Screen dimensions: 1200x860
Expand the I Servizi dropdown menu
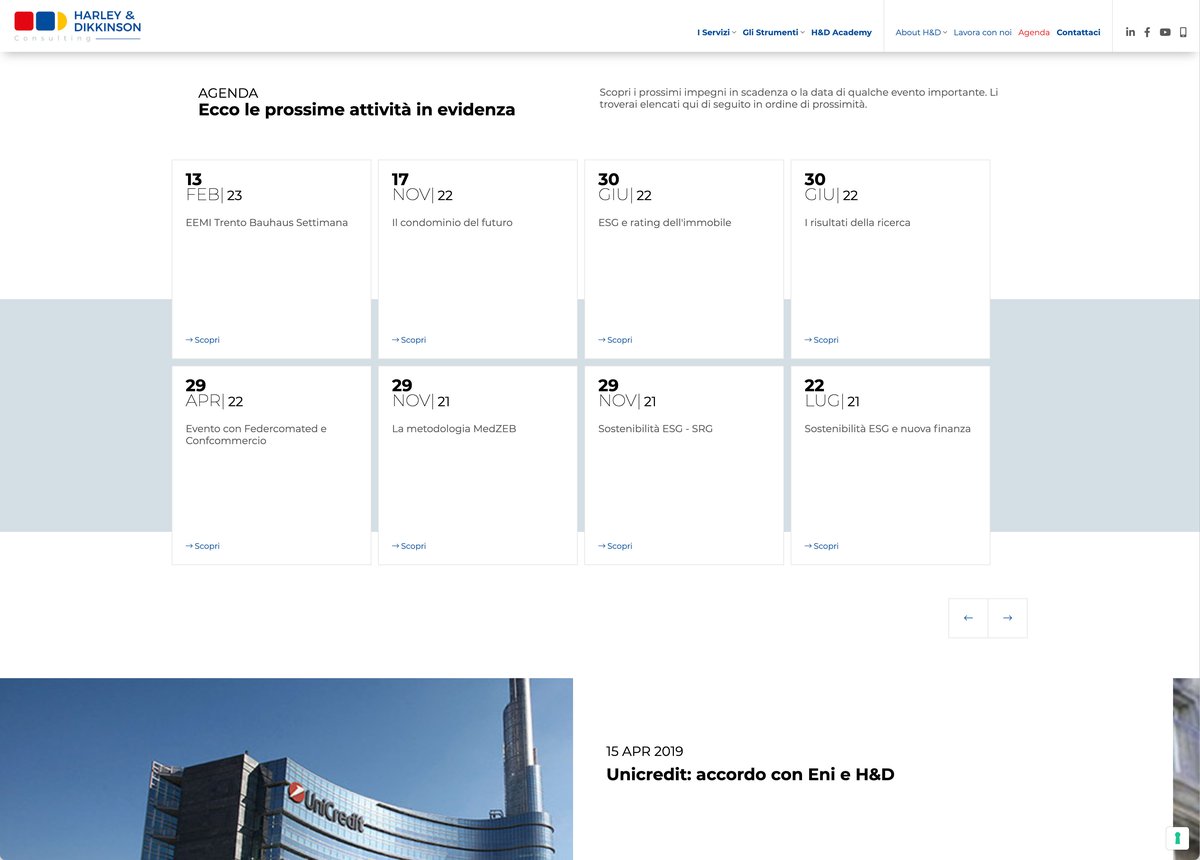(716, 32)
